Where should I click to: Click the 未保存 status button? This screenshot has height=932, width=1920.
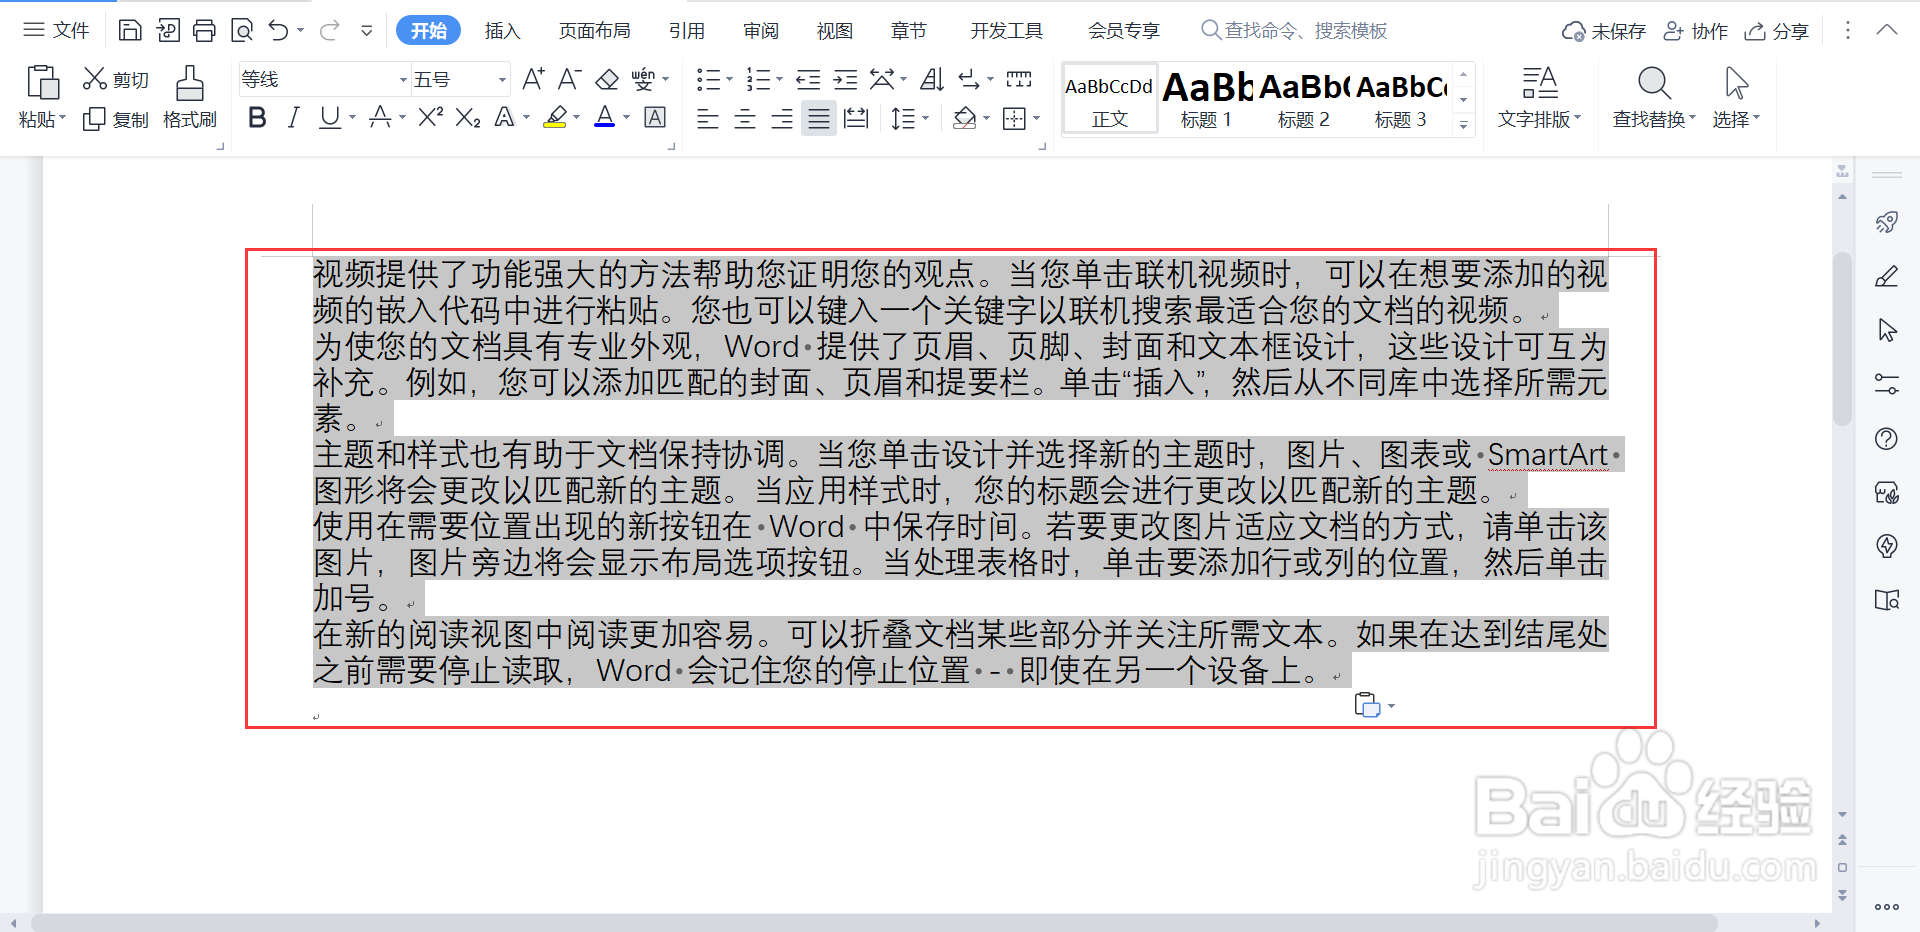coord(1604,31)
